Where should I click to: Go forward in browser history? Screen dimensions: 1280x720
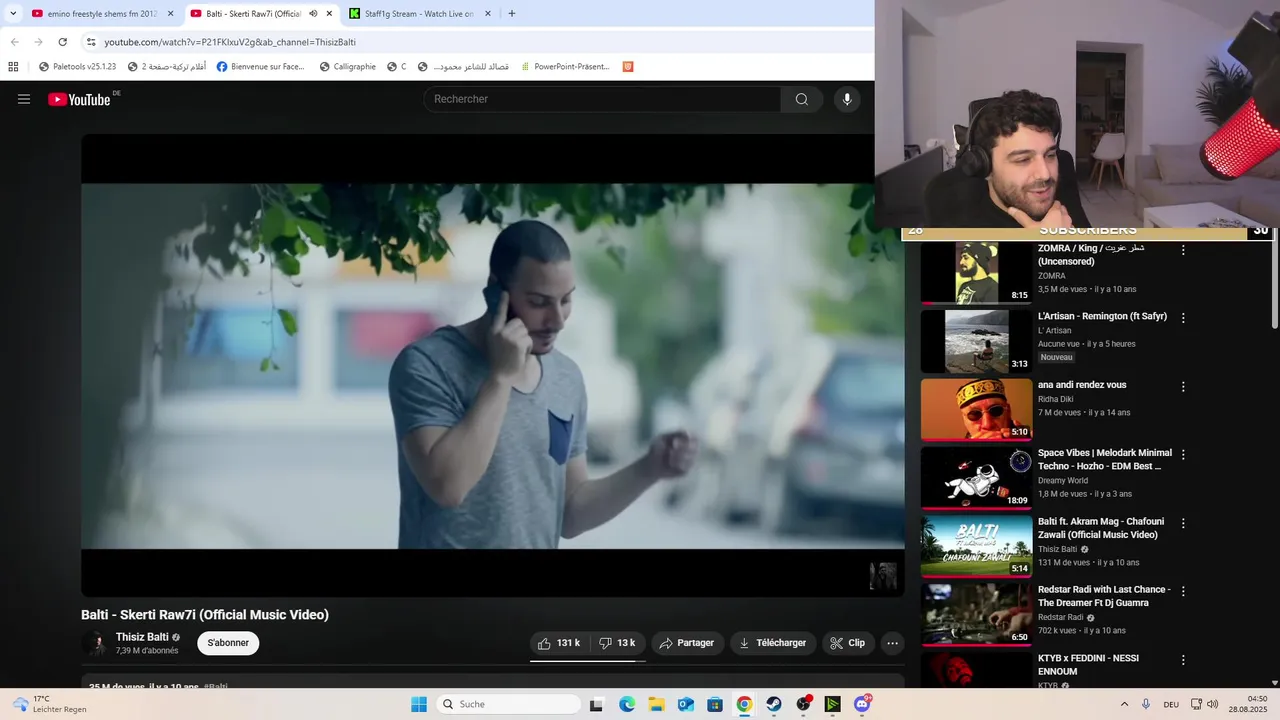pos(38,42)
